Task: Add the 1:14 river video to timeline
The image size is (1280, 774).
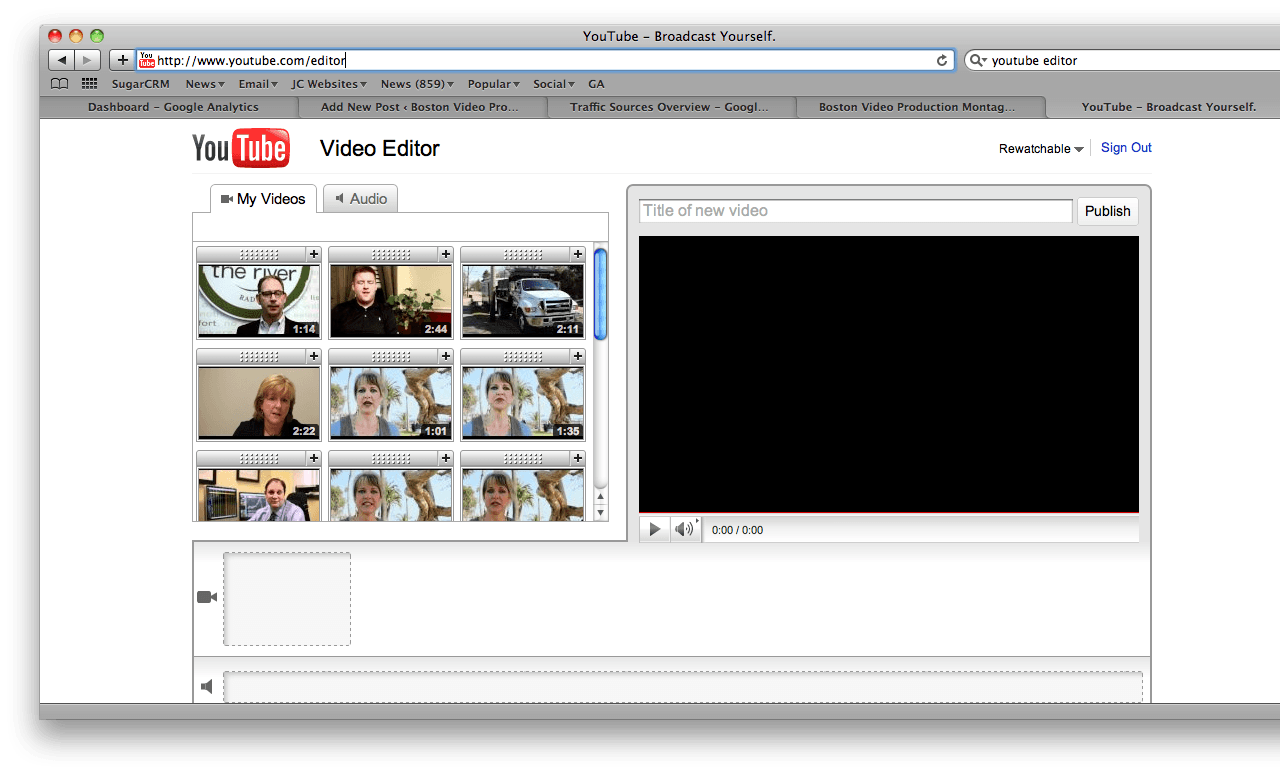Action: tap(313, 254)
